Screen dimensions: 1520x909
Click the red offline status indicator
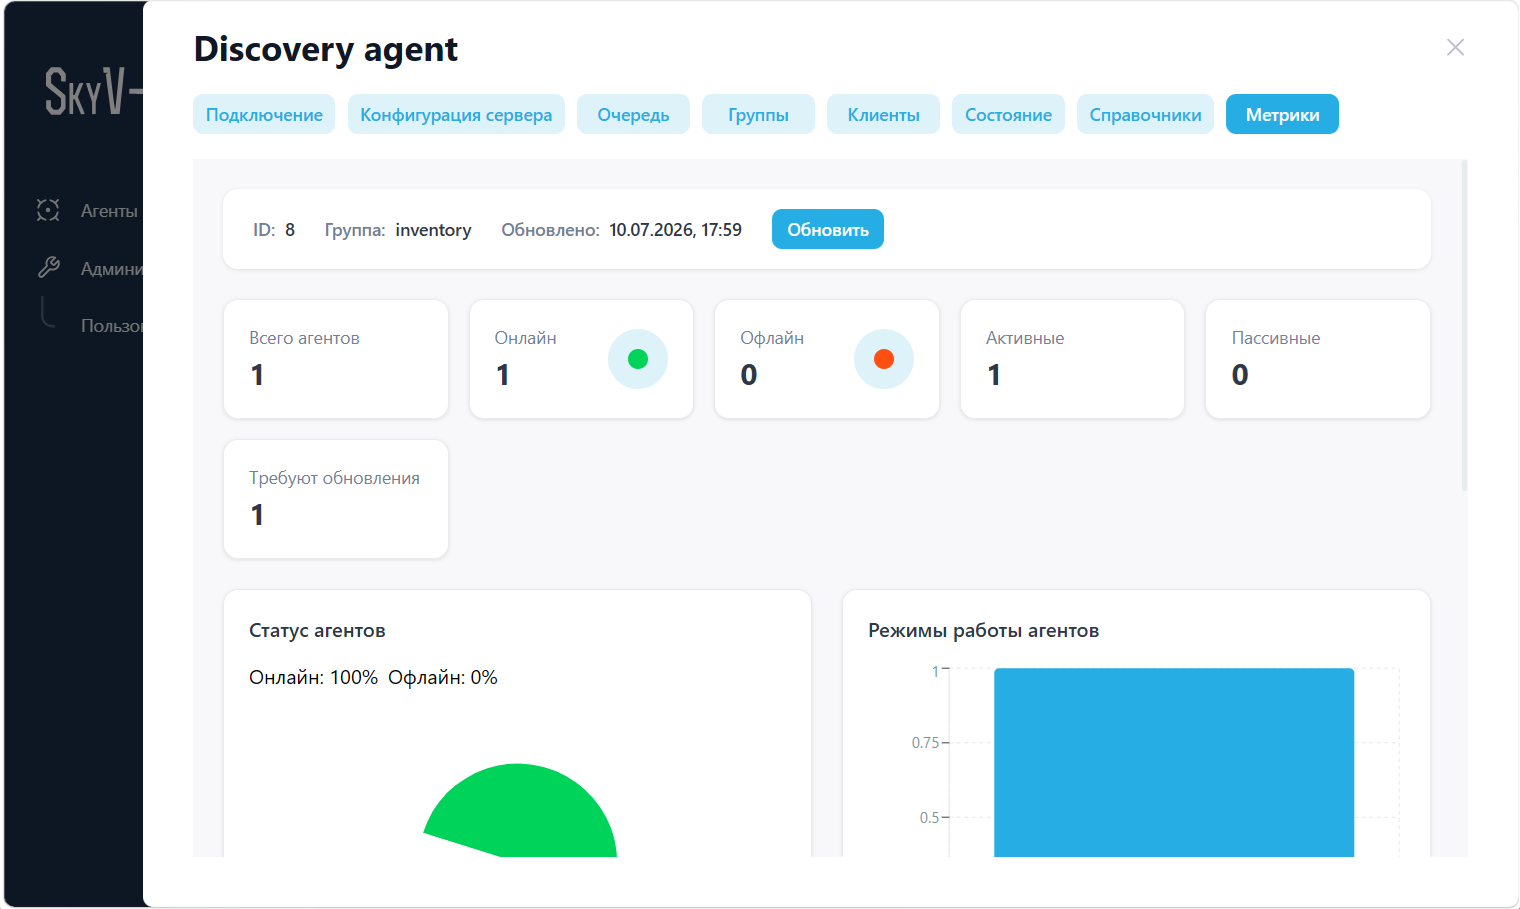tap(884, 359)
